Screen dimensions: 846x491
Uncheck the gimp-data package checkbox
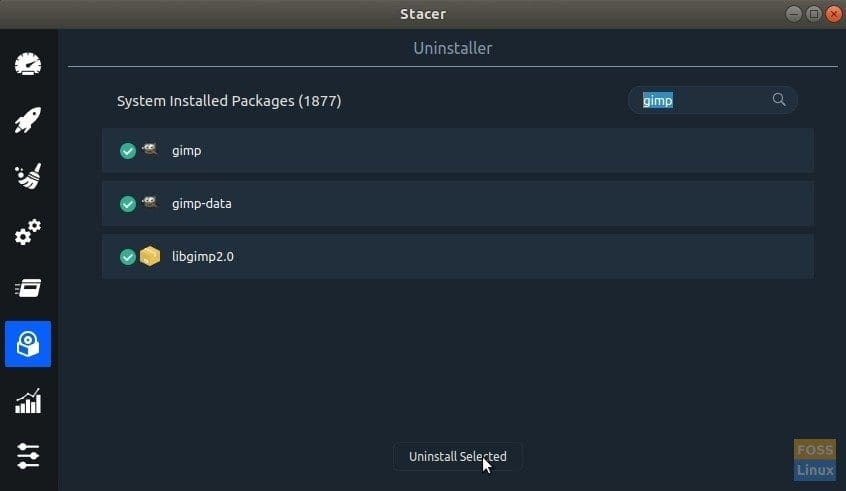coord(128,204)
